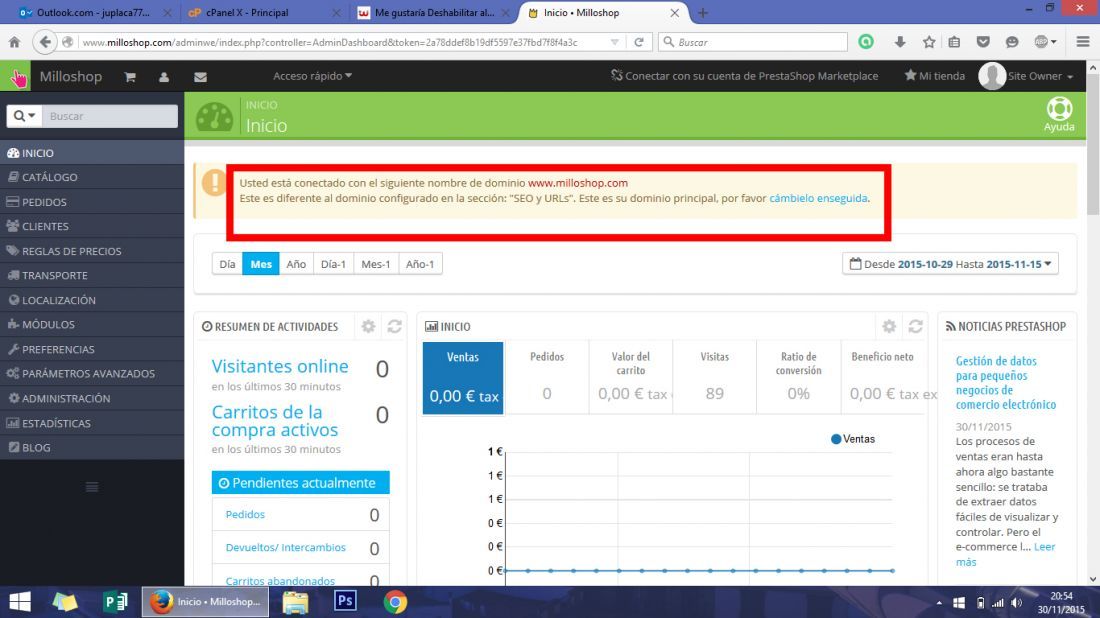Select Mes time period
The image size is (1100, 618).
point(261,264)
